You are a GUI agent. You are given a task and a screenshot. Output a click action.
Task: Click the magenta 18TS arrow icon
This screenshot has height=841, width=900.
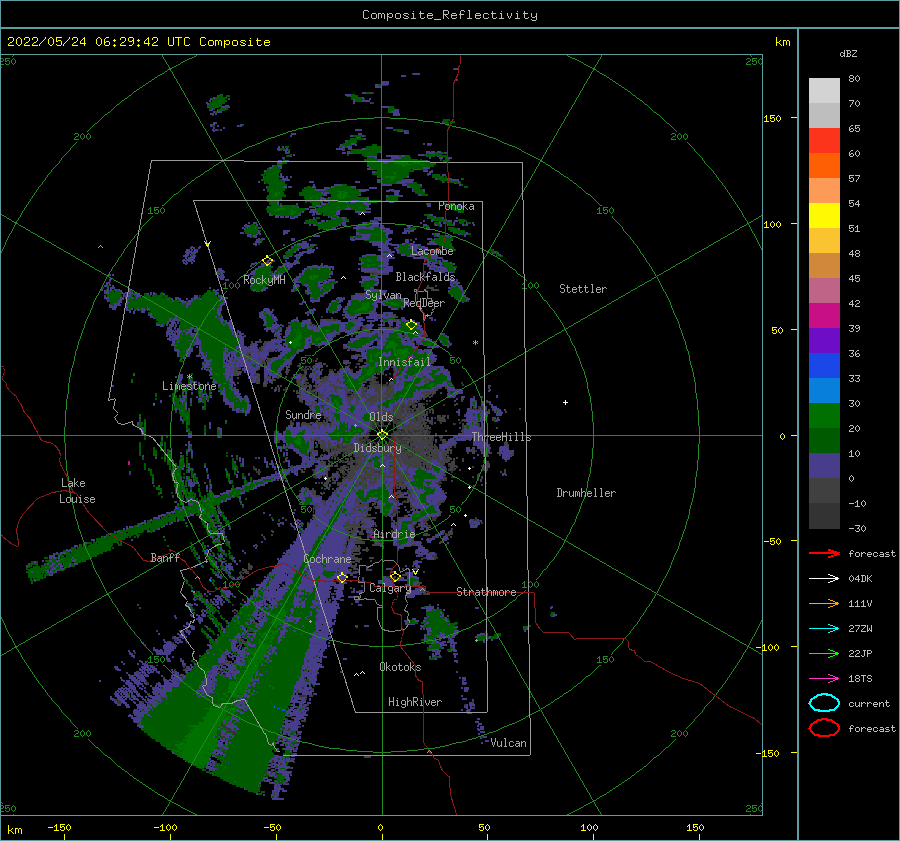point(824,679)
